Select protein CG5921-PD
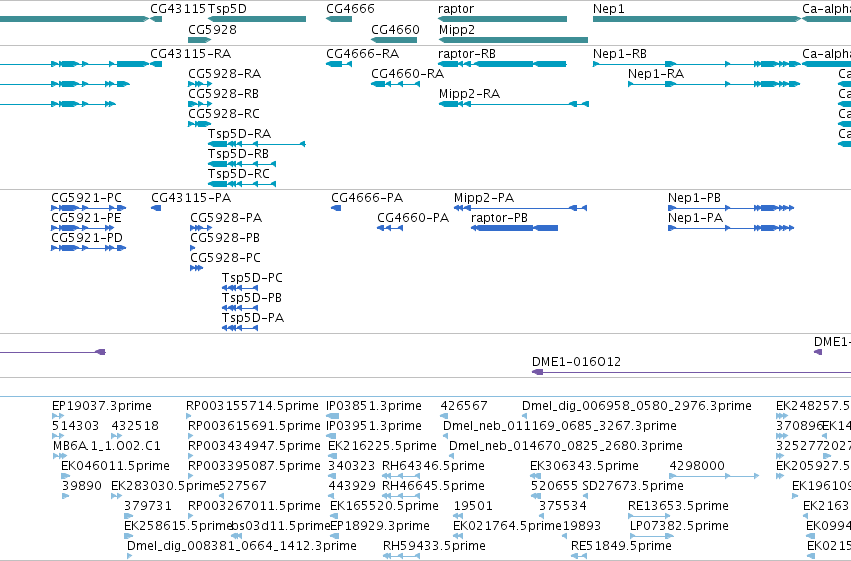The image size is (851, 561). [89, 248]
